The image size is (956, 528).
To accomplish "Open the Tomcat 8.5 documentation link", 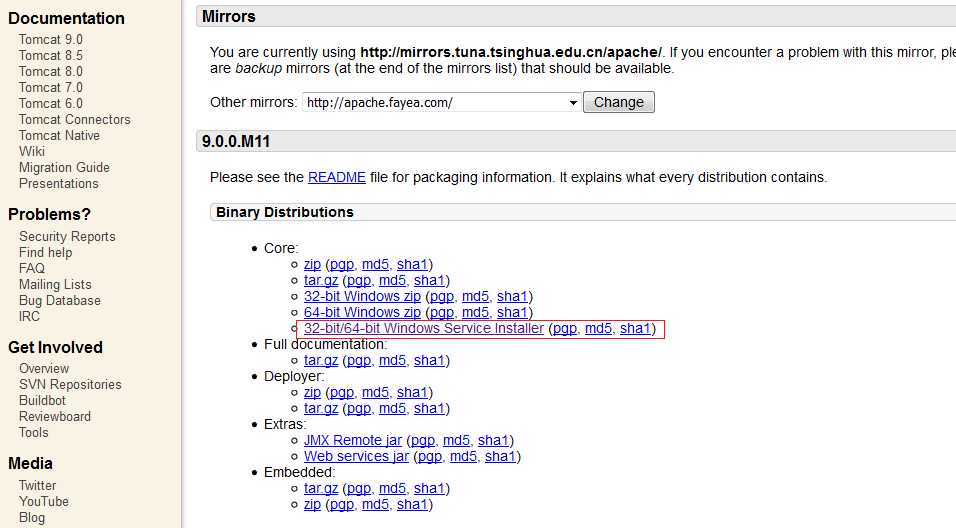I will (51, 55).
